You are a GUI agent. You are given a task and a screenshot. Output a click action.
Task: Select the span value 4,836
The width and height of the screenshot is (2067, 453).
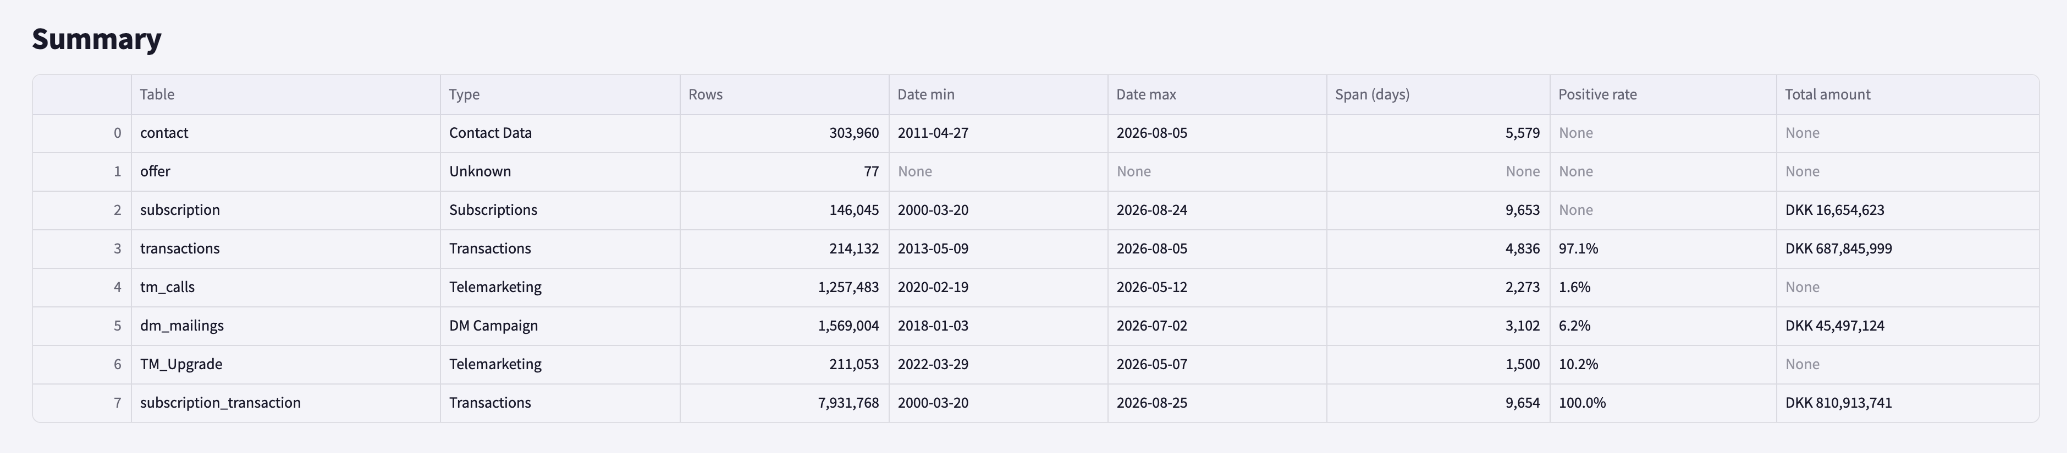(1438, 248)
